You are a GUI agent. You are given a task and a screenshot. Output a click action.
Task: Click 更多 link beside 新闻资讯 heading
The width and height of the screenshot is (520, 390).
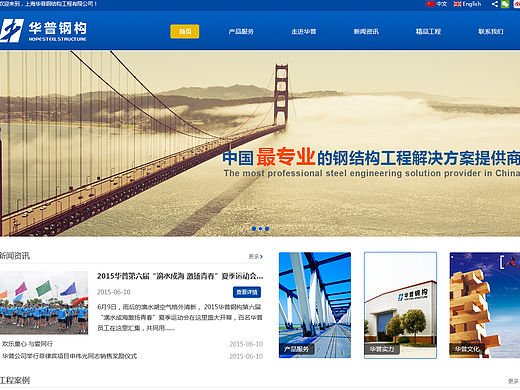click(256, 256)
